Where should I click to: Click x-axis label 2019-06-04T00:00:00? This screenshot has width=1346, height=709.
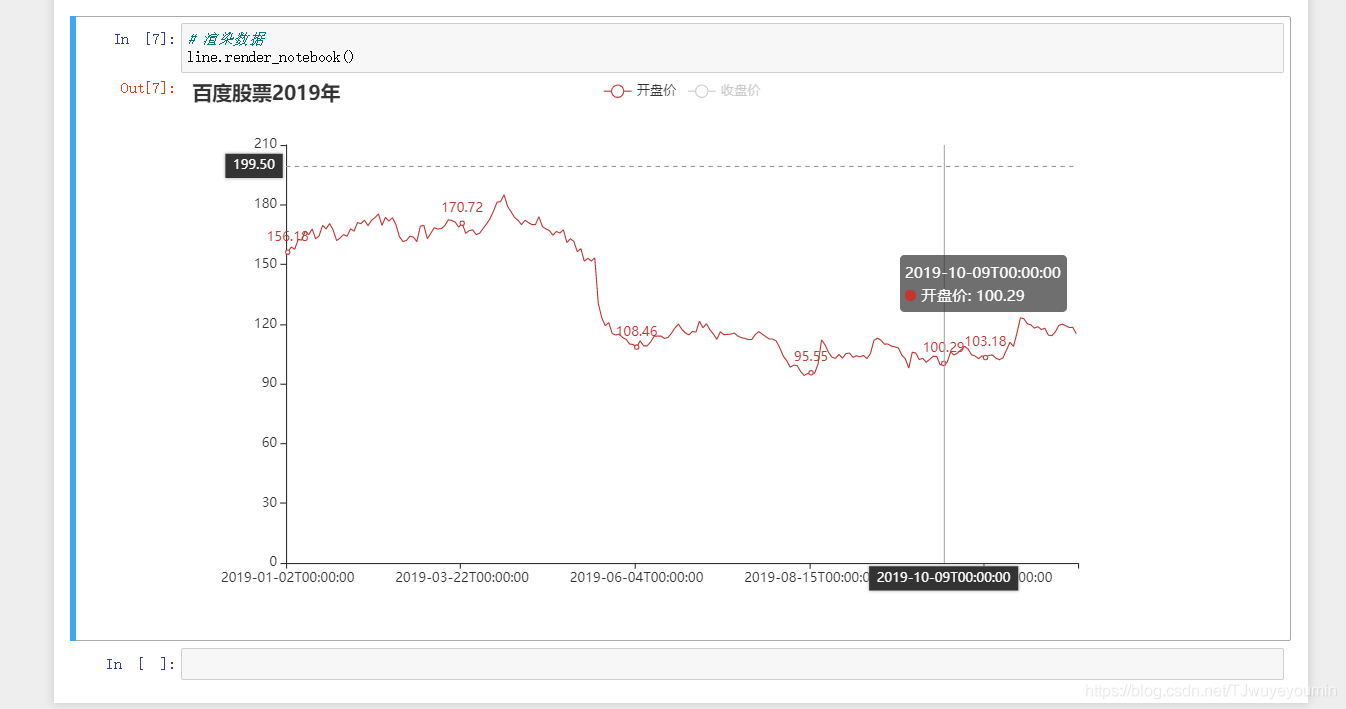coord(636,577)
